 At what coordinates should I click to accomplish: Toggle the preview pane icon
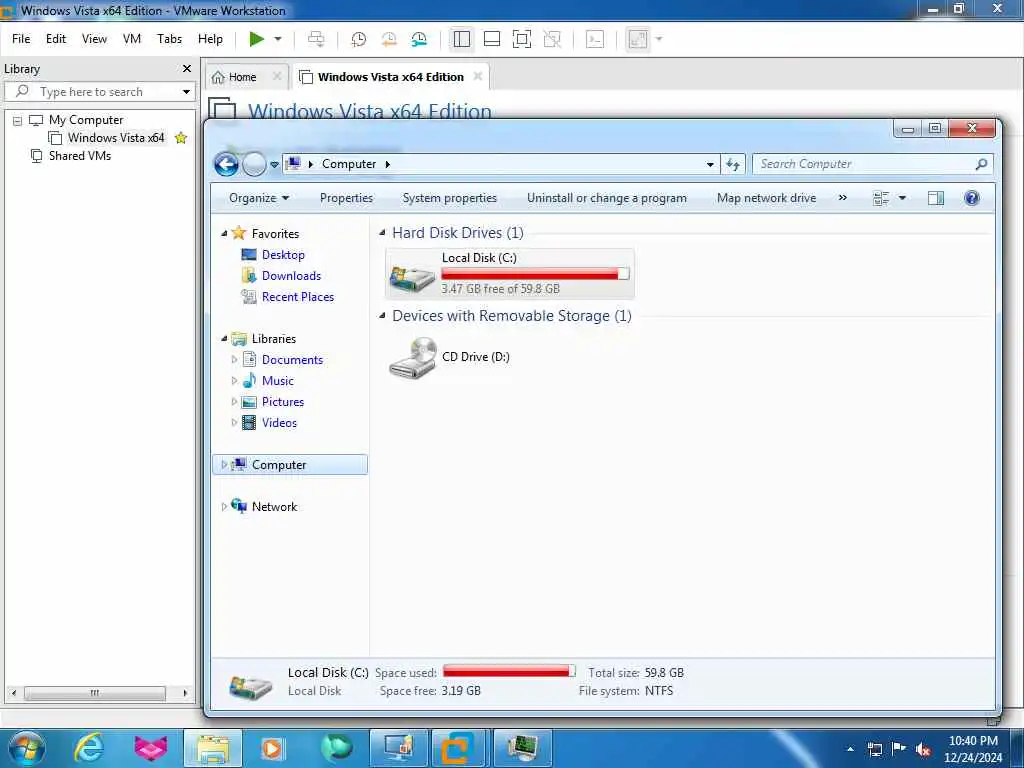936,198
